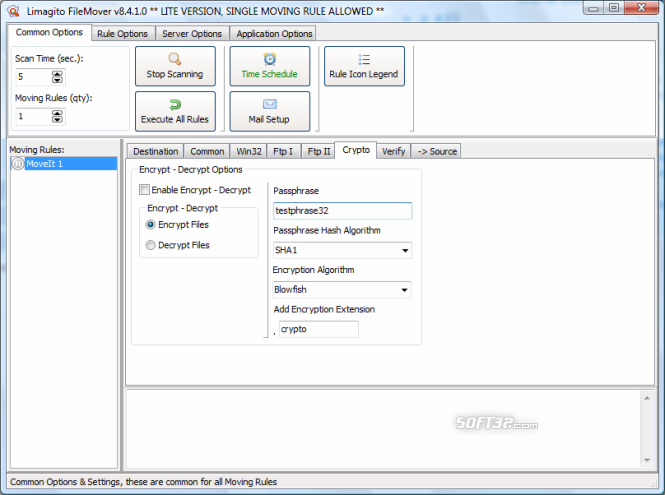The height and width of the screenshot is (495, 665).
Task: Open the Ftp II tab
Action: (319, 151)
